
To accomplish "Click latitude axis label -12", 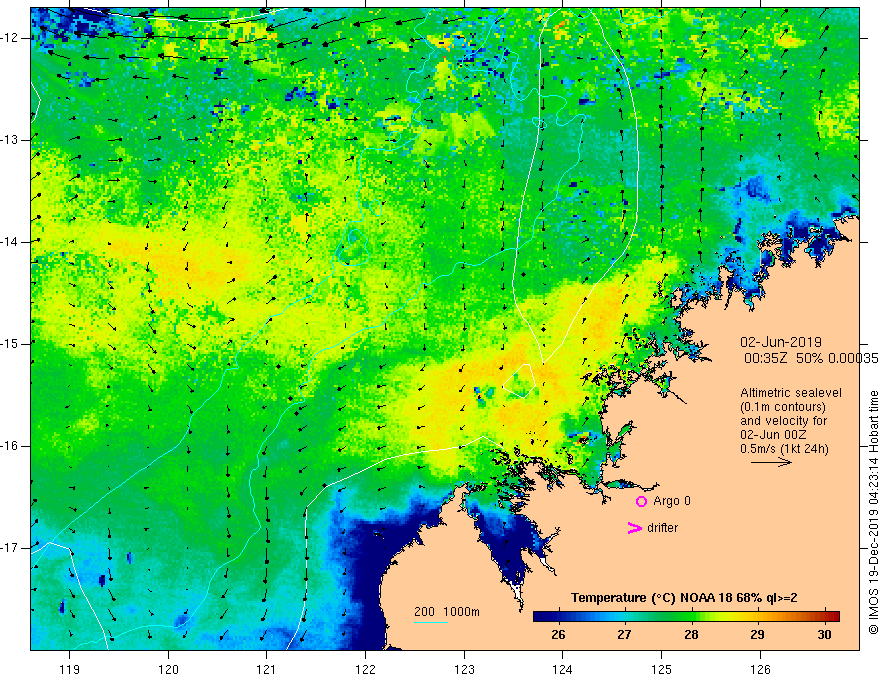I will click(x=11, y=38).
